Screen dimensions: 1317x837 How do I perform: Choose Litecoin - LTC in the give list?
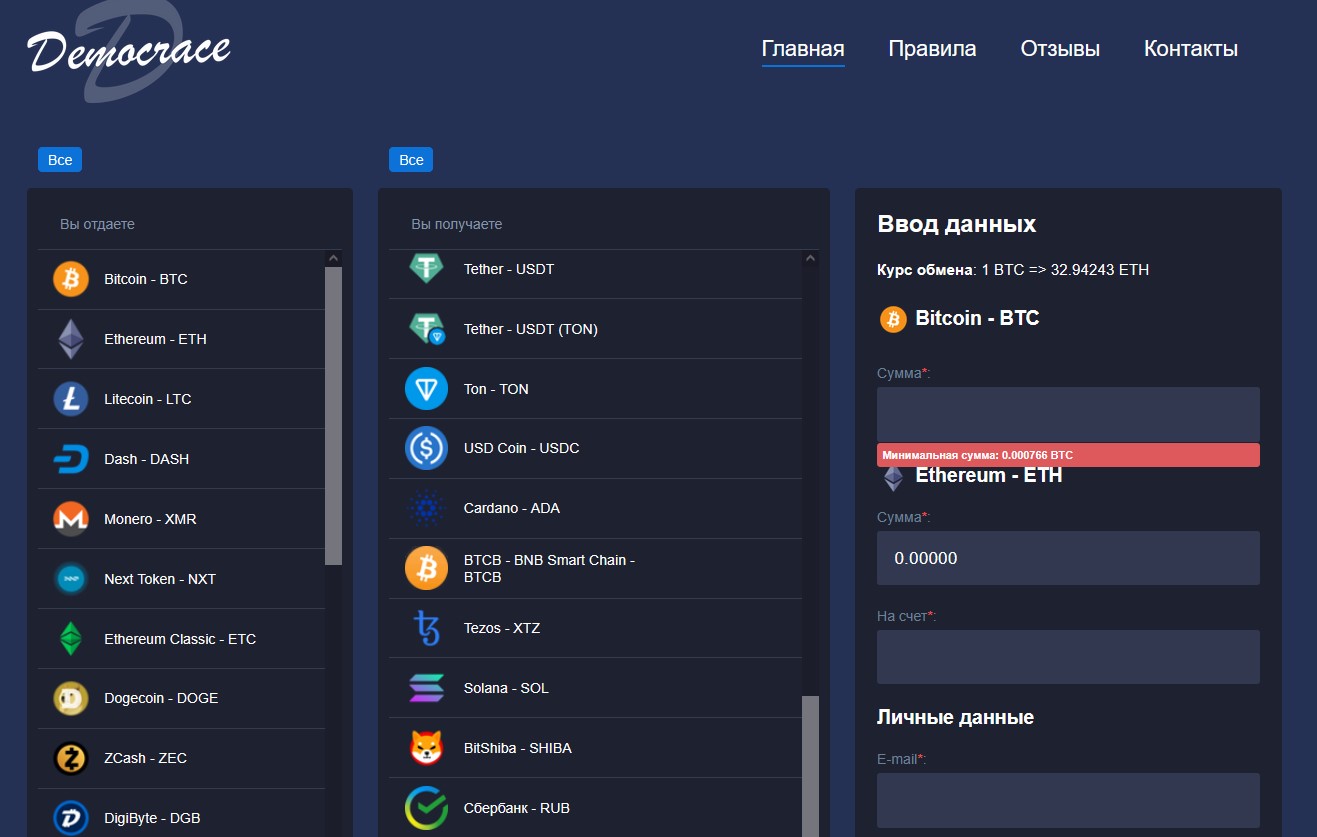[x=181, y=399]
